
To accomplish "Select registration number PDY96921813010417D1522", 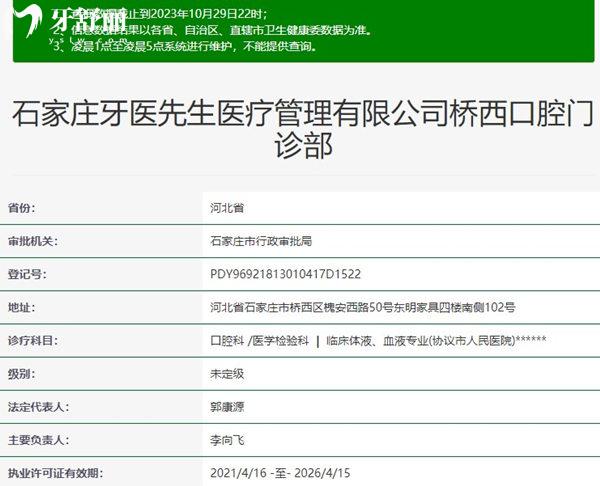I will (285, 274).
